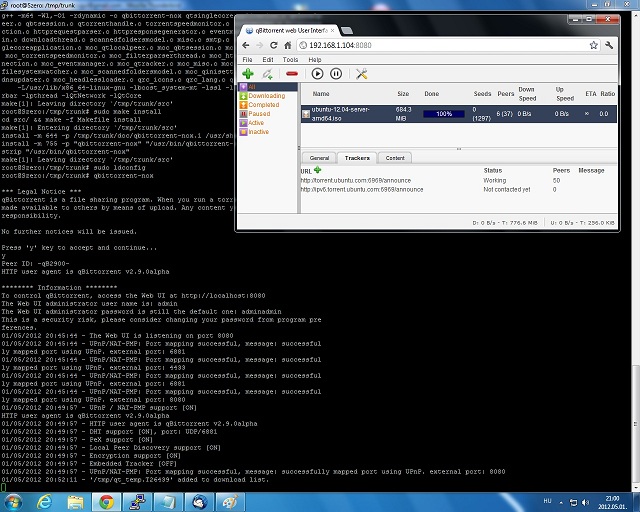Sort torrents by Done column
This screenshot has height=512, width=640.
431,93
